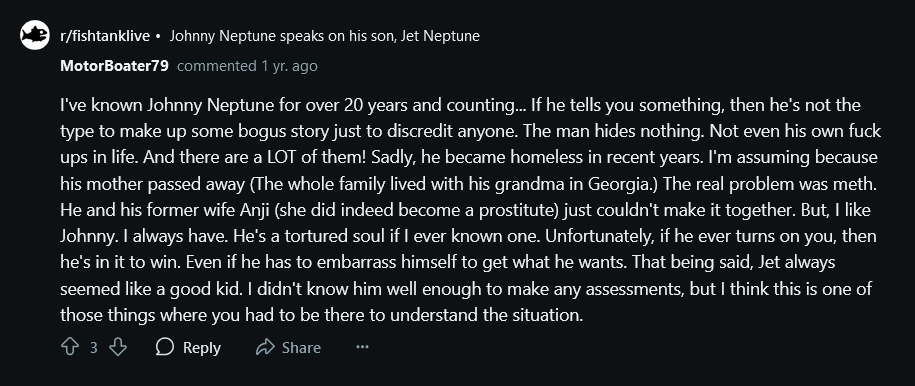Click the fishtanklive fish avatar icon
The height and width of the screenshot is (386, 915).
[35, 35]
